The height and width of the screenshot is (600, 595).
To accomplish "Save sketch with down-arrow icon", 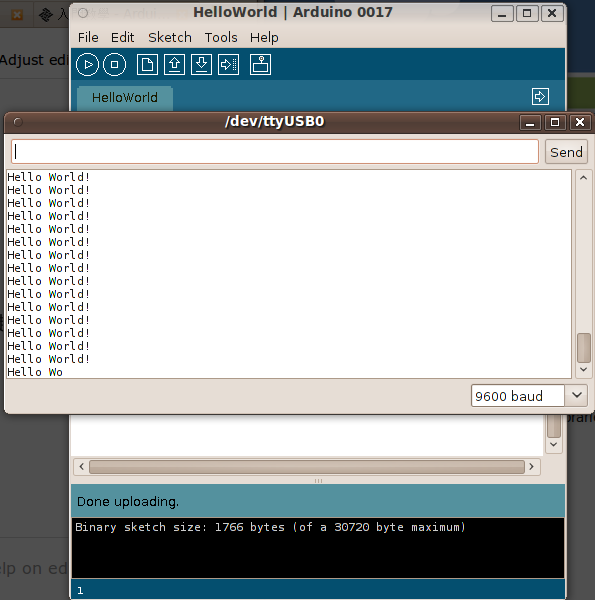I will click(x=201, y=64).
